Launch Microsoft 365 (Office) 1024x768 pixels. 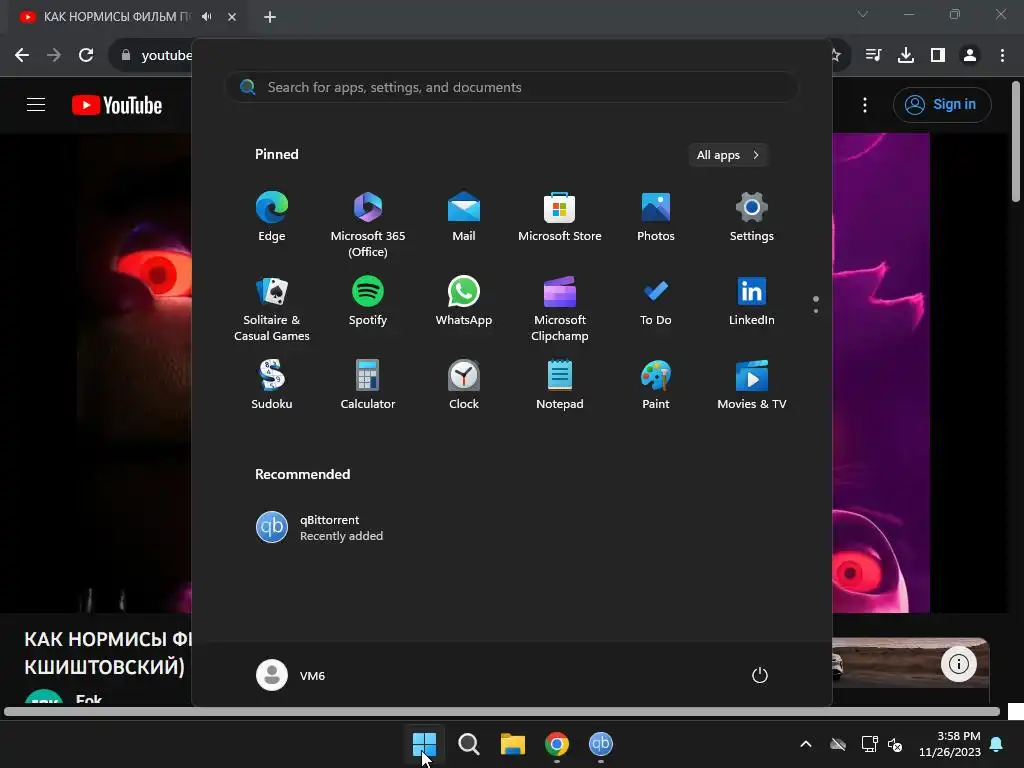[x=368, y=225]
